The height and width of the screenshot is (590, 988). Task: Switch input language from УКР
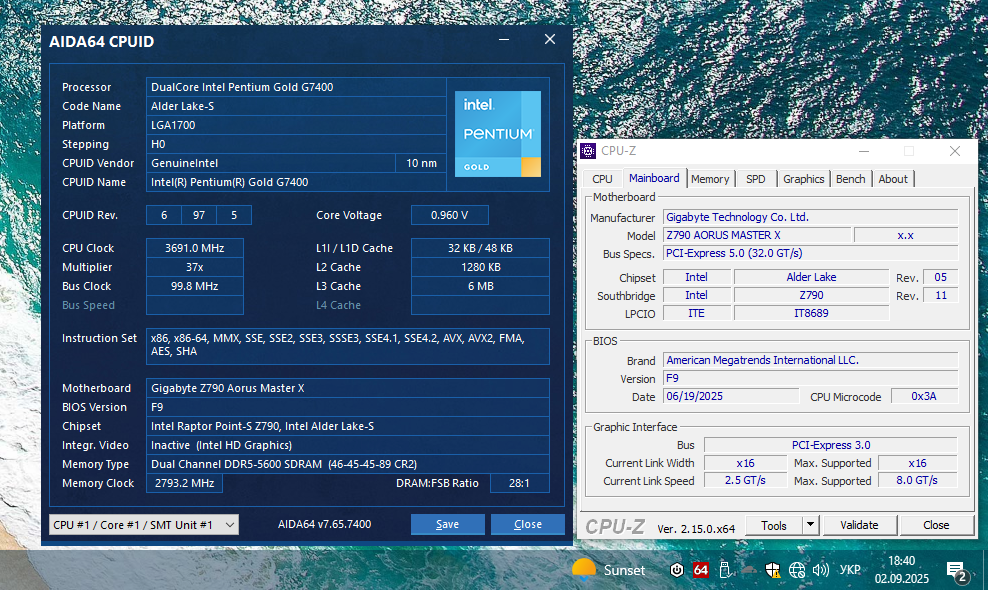pyautogui.click(x=850, y=570)
